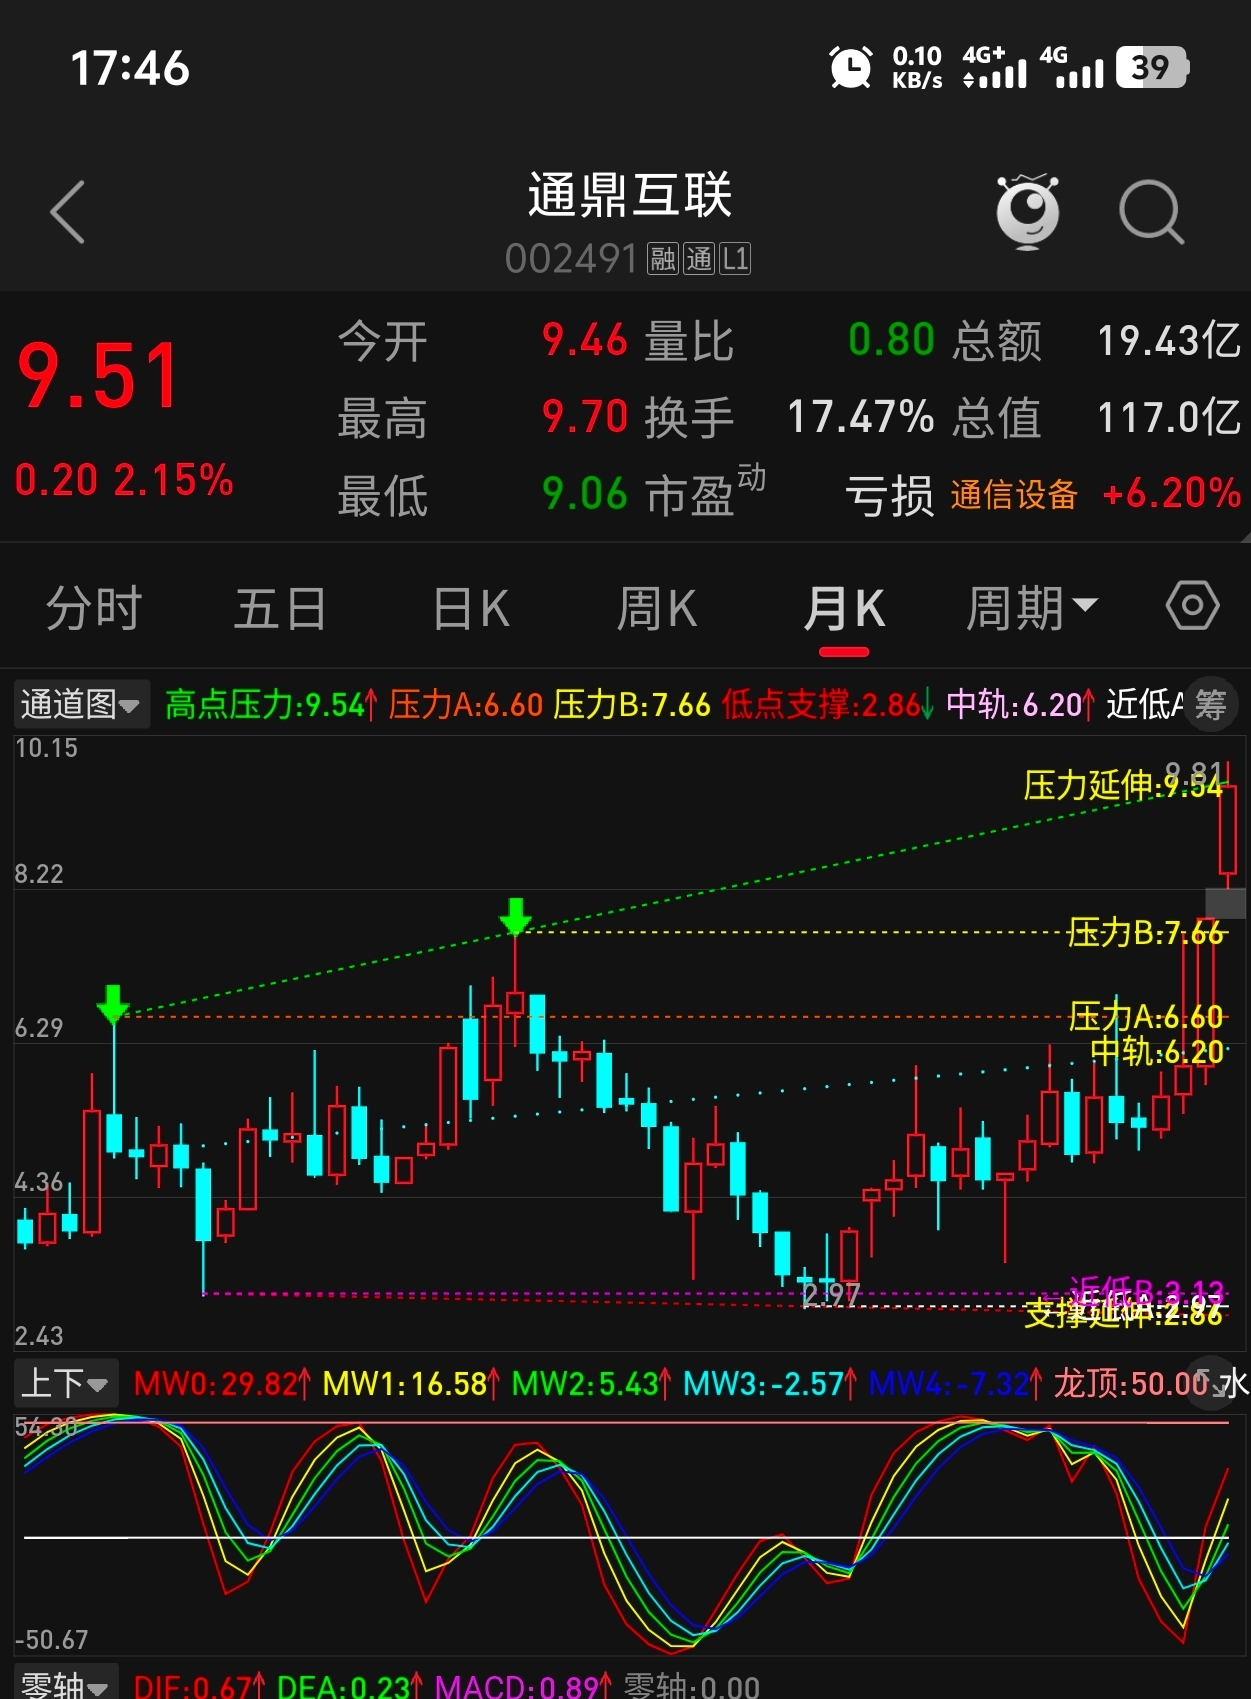Viewport: 1251px width, 1699px height.
Task: Tap MW3:-2.57 indicator value
Action: (x=770, y=1383)
